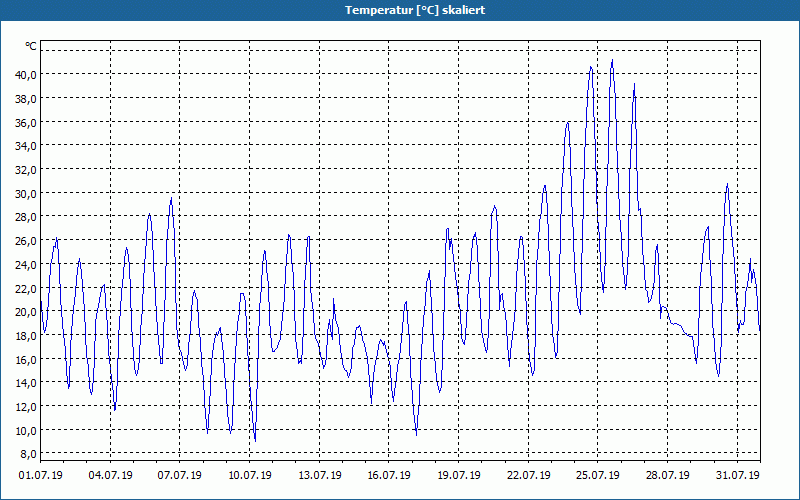The image size is (800, 500).
Task: Click the 20,0 temperature axis label
Action: point(26,312)
